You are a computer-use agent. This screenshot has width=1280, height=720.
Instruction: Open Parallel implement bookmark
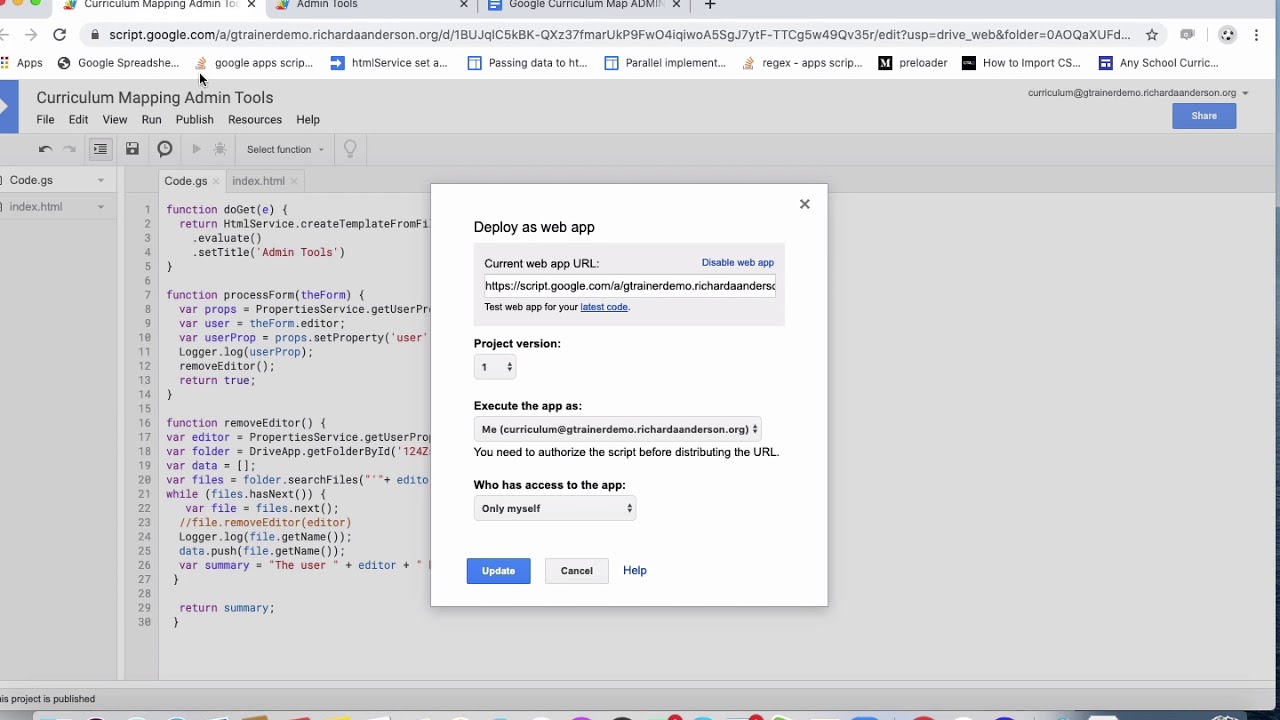coord(665,63)
